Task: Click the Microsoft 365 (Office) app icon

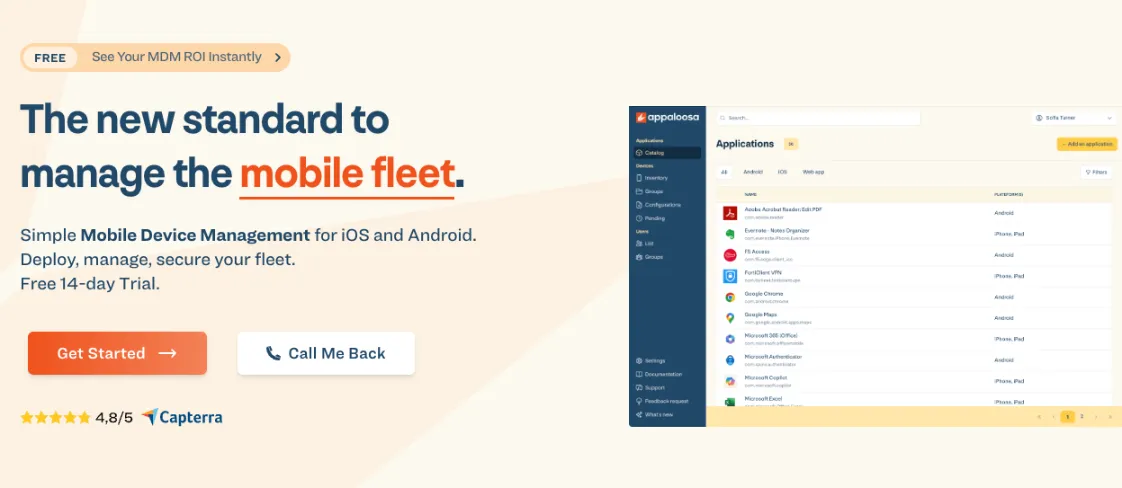Action: pos(730,339)
